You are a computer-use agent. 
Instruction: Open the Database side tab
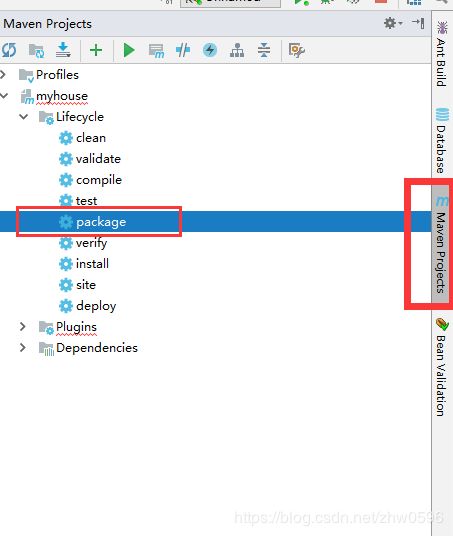pos(442,140)
